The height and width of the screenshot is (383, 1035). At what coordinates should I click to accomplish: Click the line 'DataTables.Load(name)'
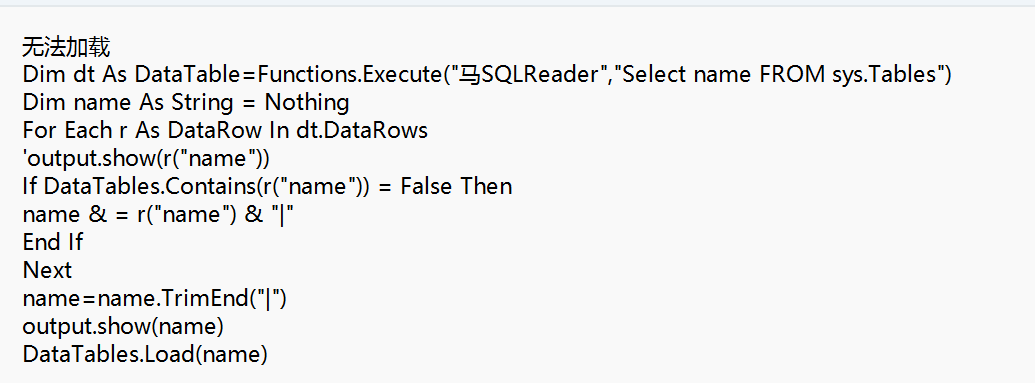click(x=145, y=355)
